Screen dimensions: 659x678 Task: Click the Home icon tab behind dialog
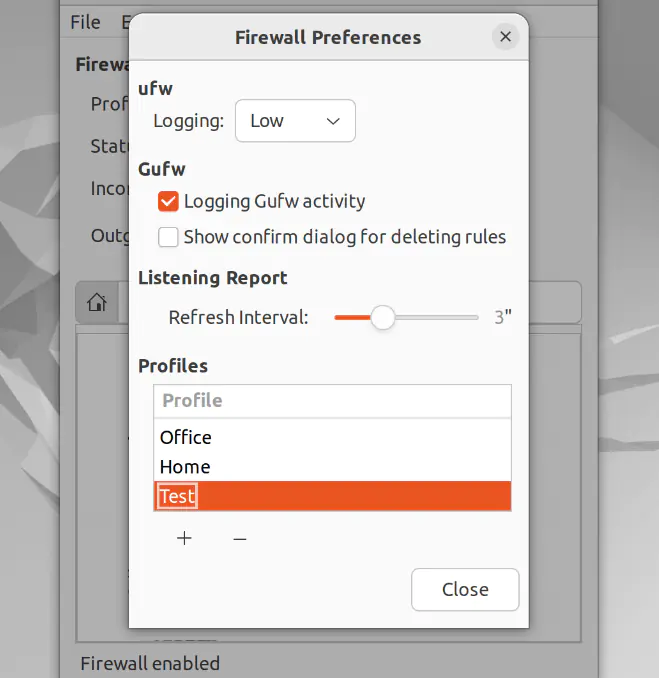(x=97, y=302)
